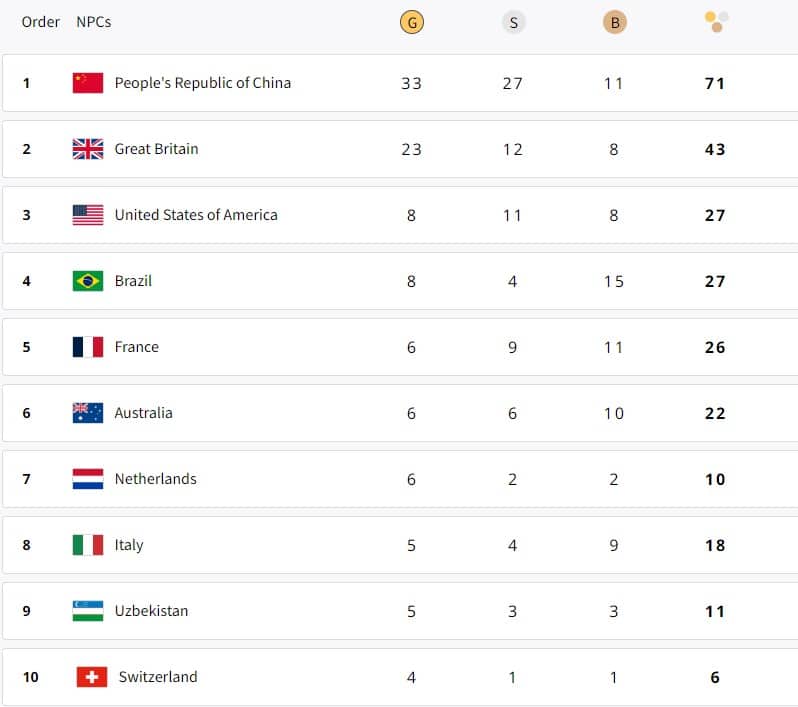Click China's gold count of 33

(411, 83)
